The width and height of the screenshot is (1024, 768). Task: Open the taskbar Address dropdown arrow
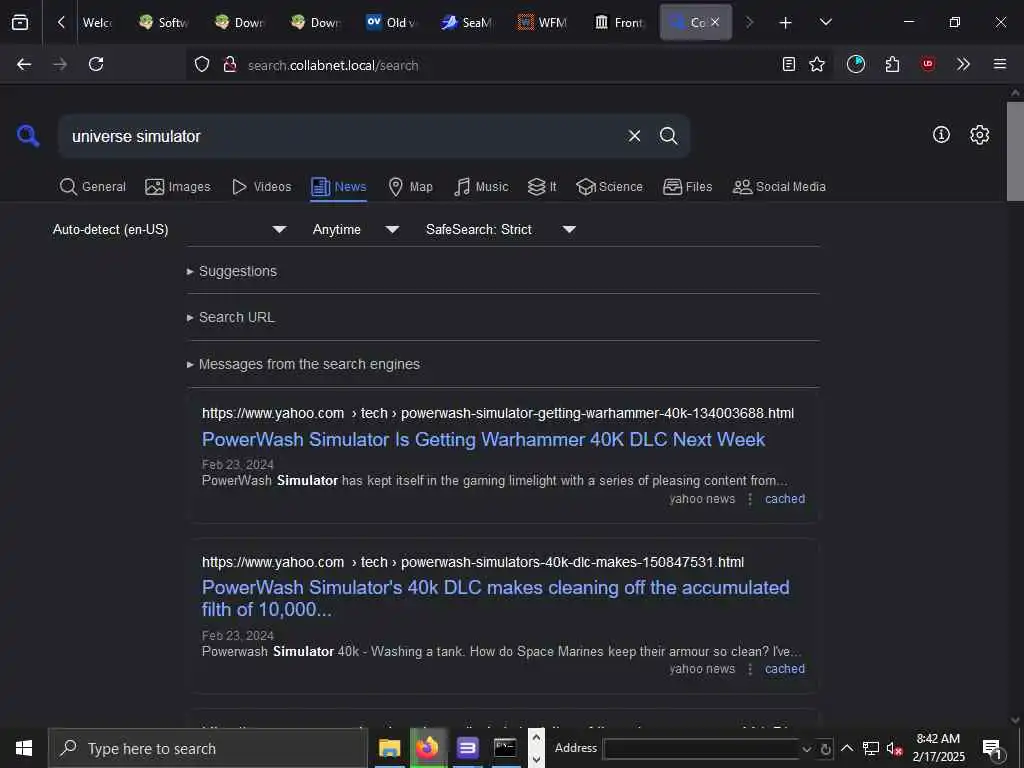point(807,749)
